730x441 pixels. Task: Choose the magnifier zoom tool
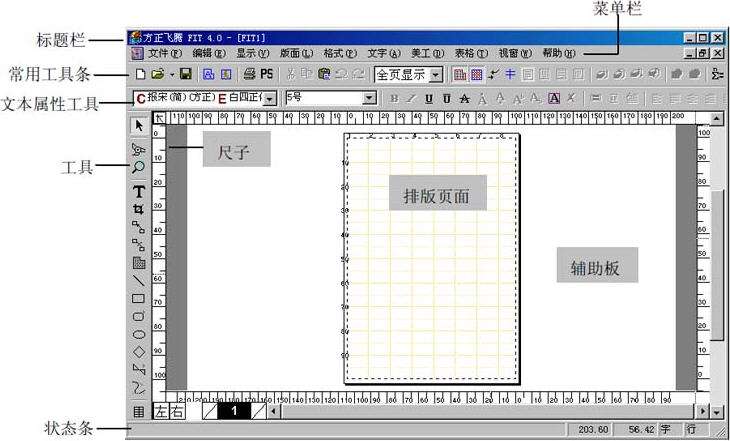(138, 167)
